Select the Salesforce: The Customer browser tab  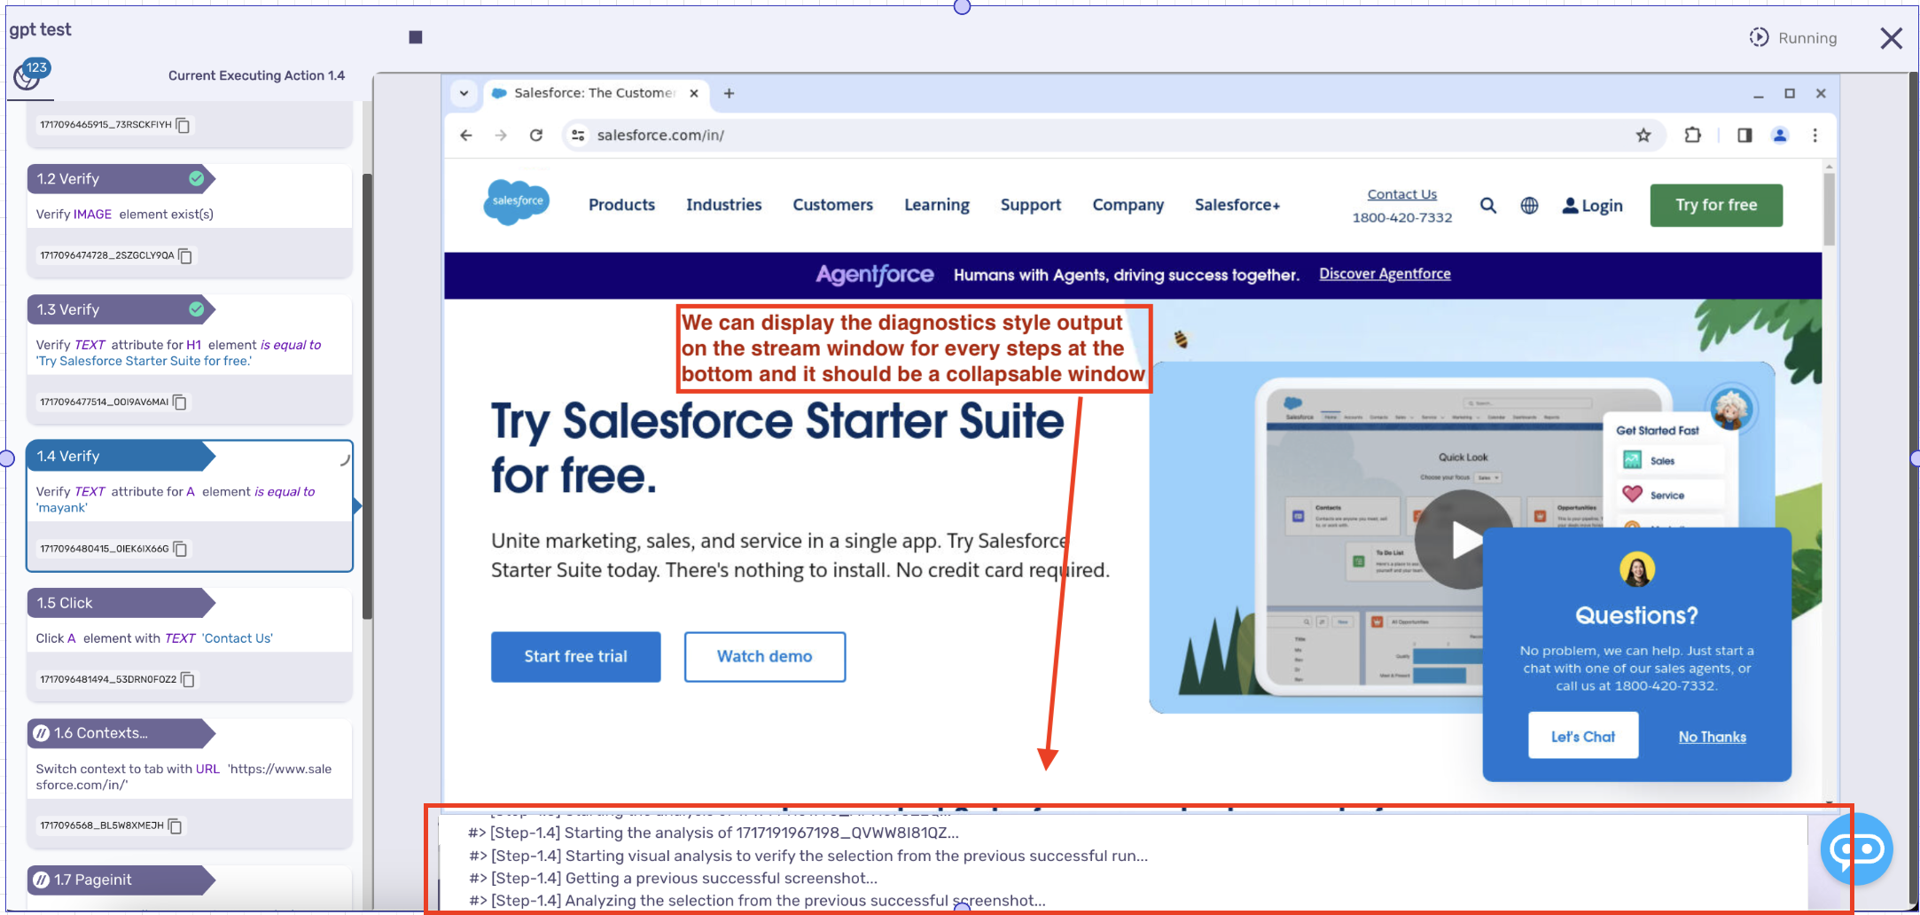pos(596,93)
